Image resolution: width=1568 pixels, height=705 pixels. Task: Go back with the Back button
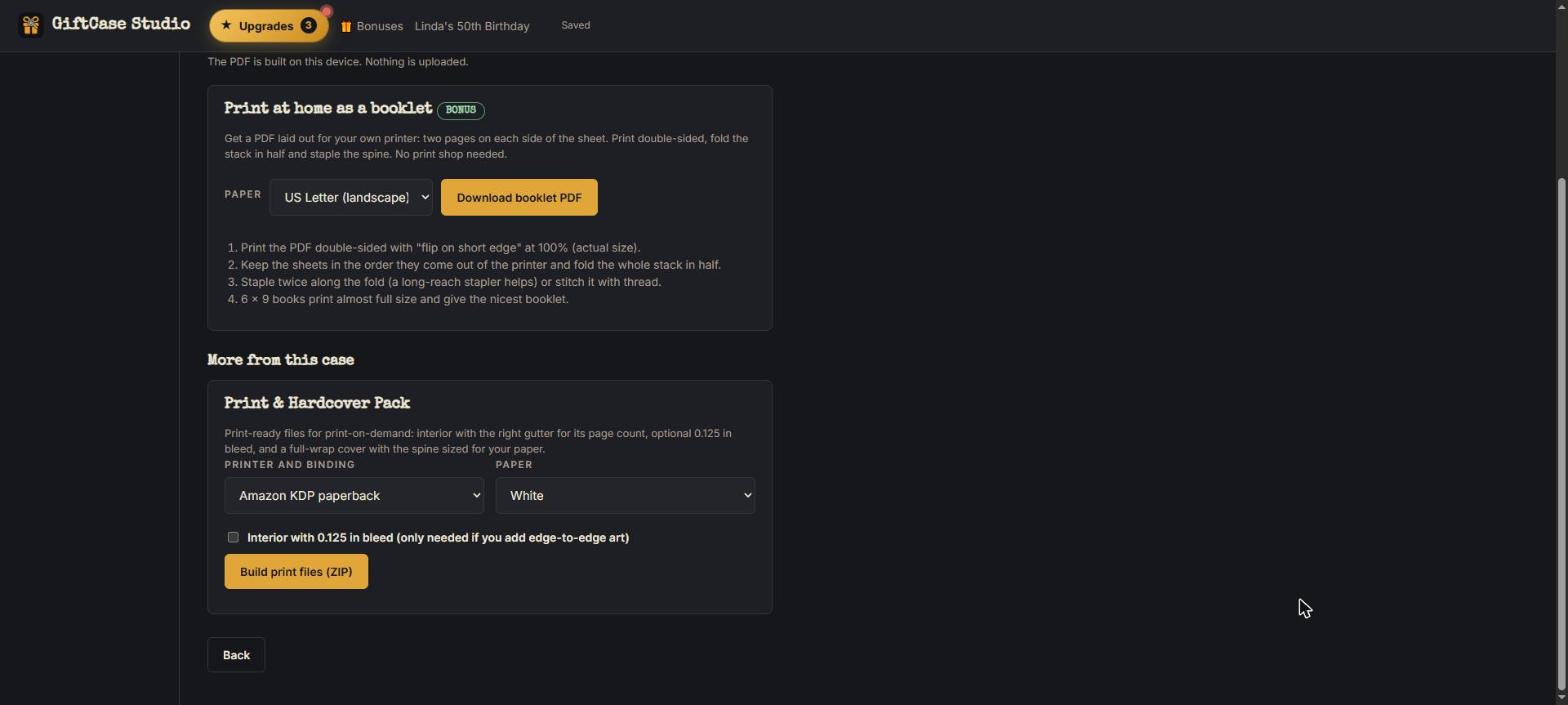click(236, 655)
